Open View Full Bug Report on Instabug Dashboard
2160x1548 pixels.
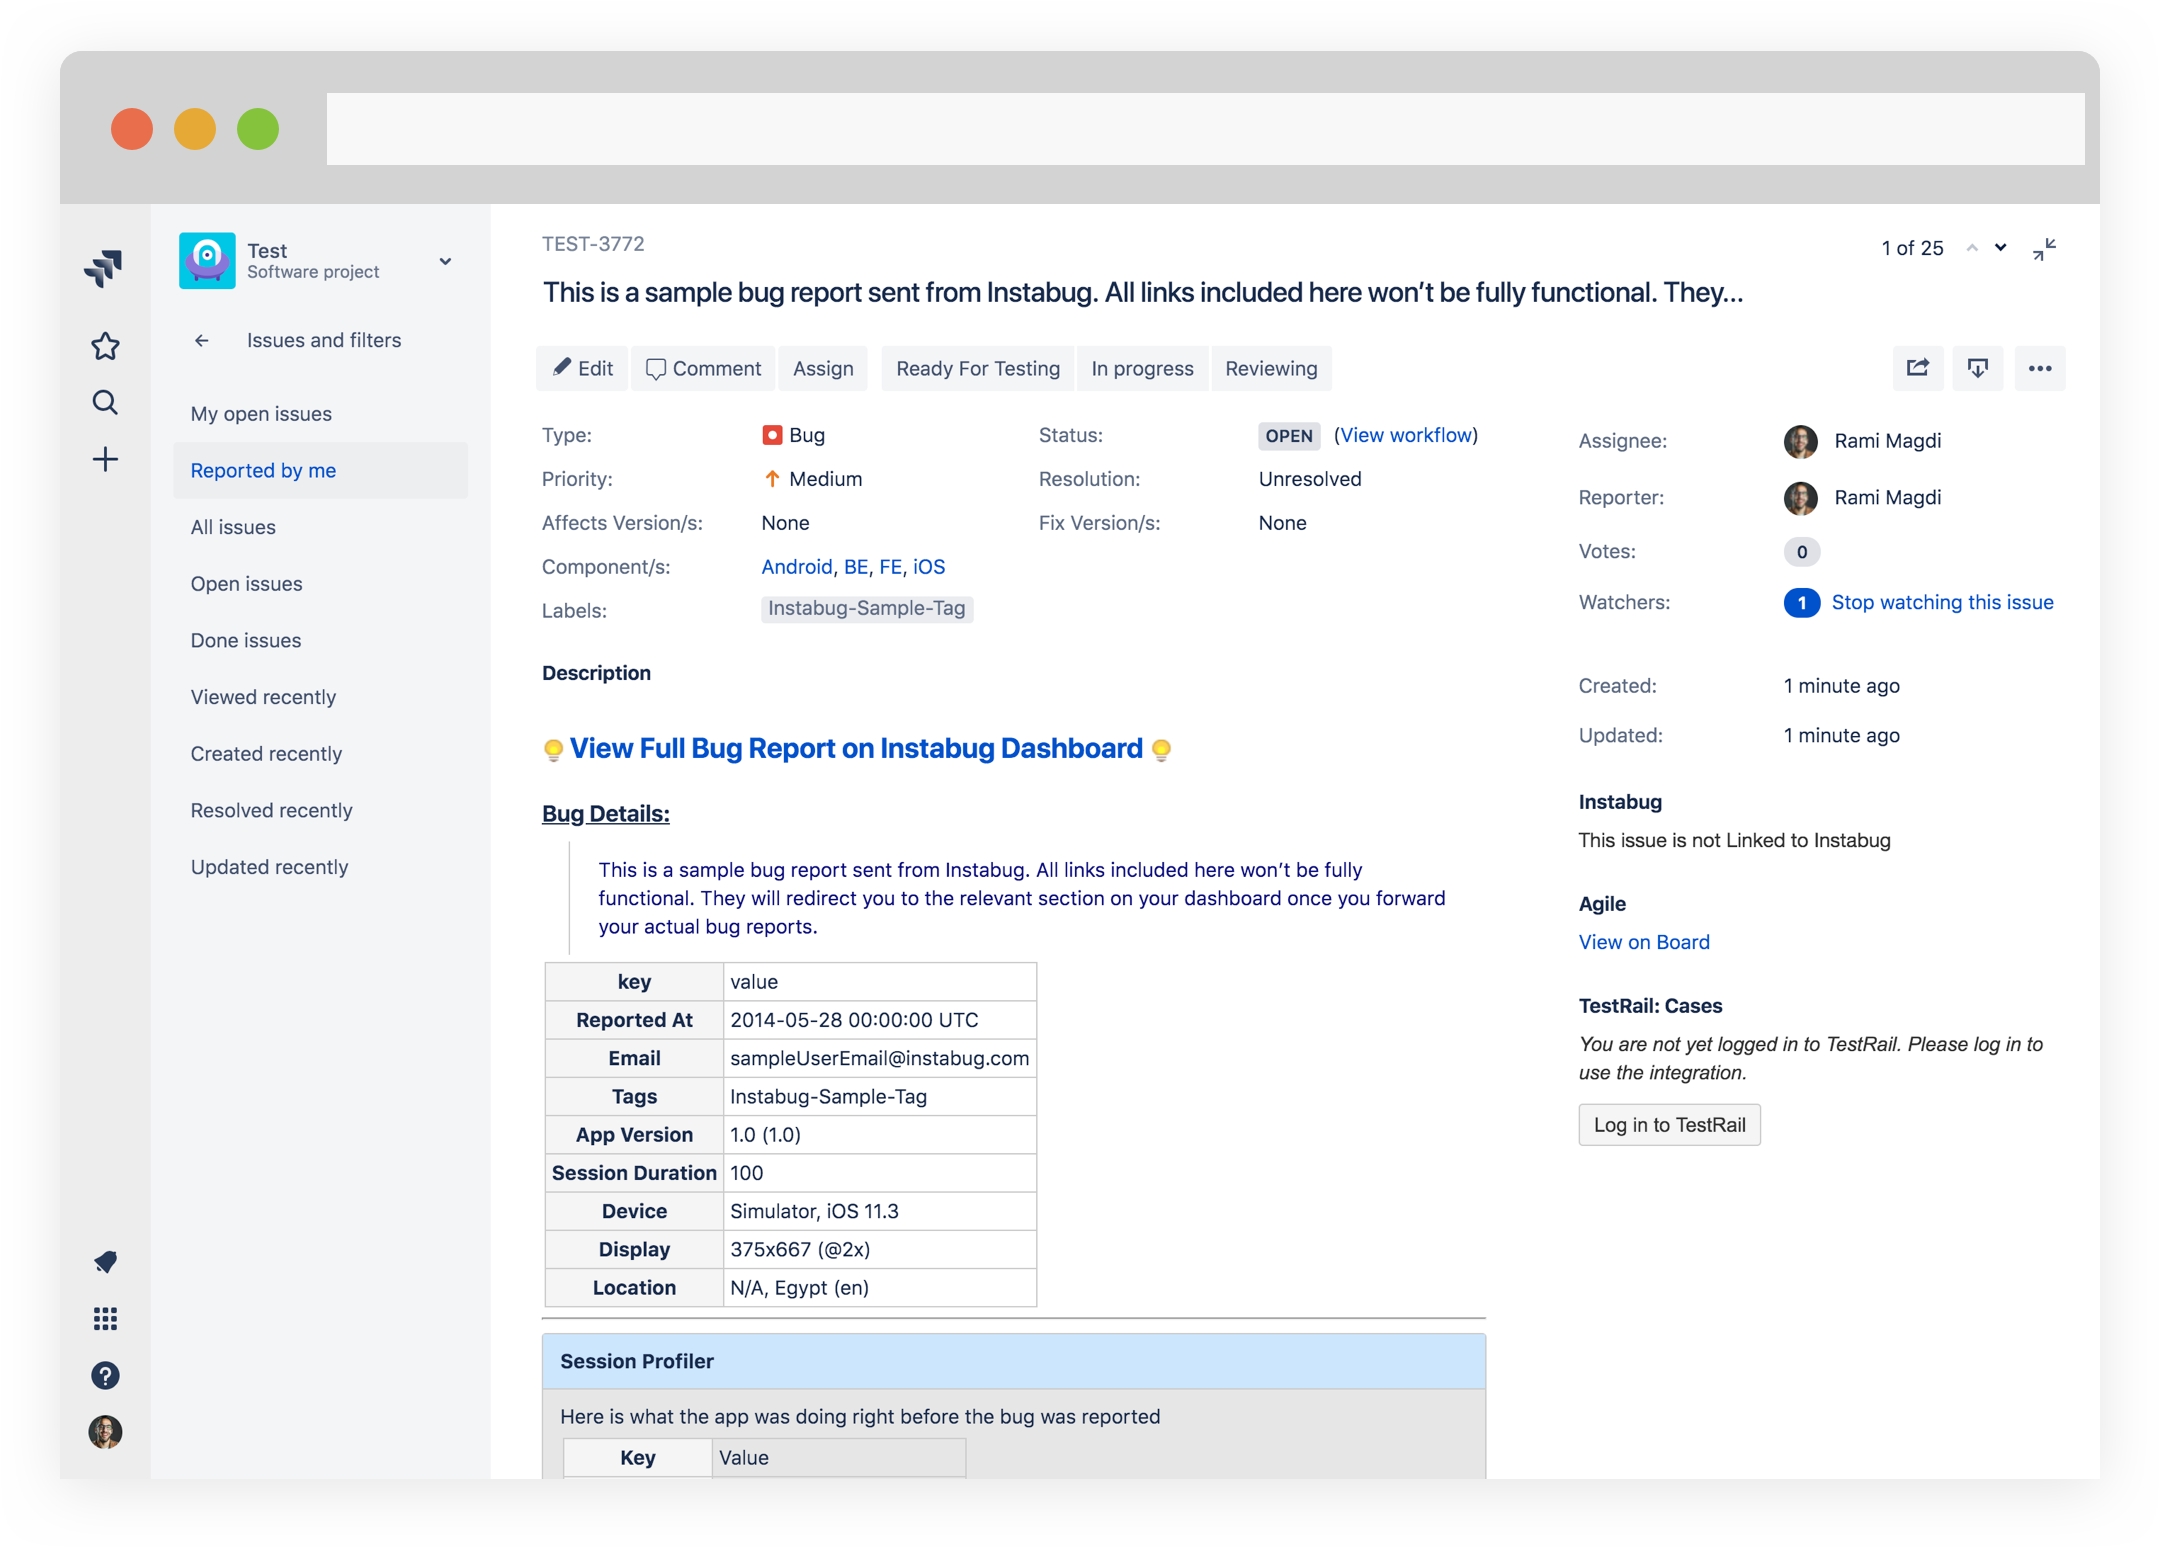tap(855, 748)
